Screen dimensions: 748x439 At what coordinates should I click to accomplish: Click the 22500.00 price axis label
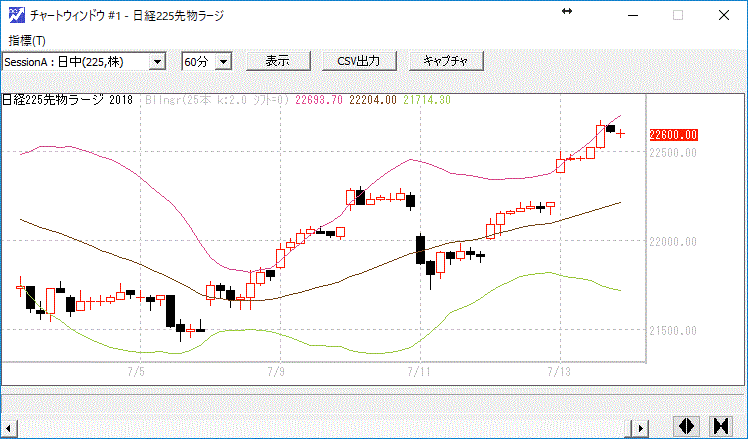(673, 153)
